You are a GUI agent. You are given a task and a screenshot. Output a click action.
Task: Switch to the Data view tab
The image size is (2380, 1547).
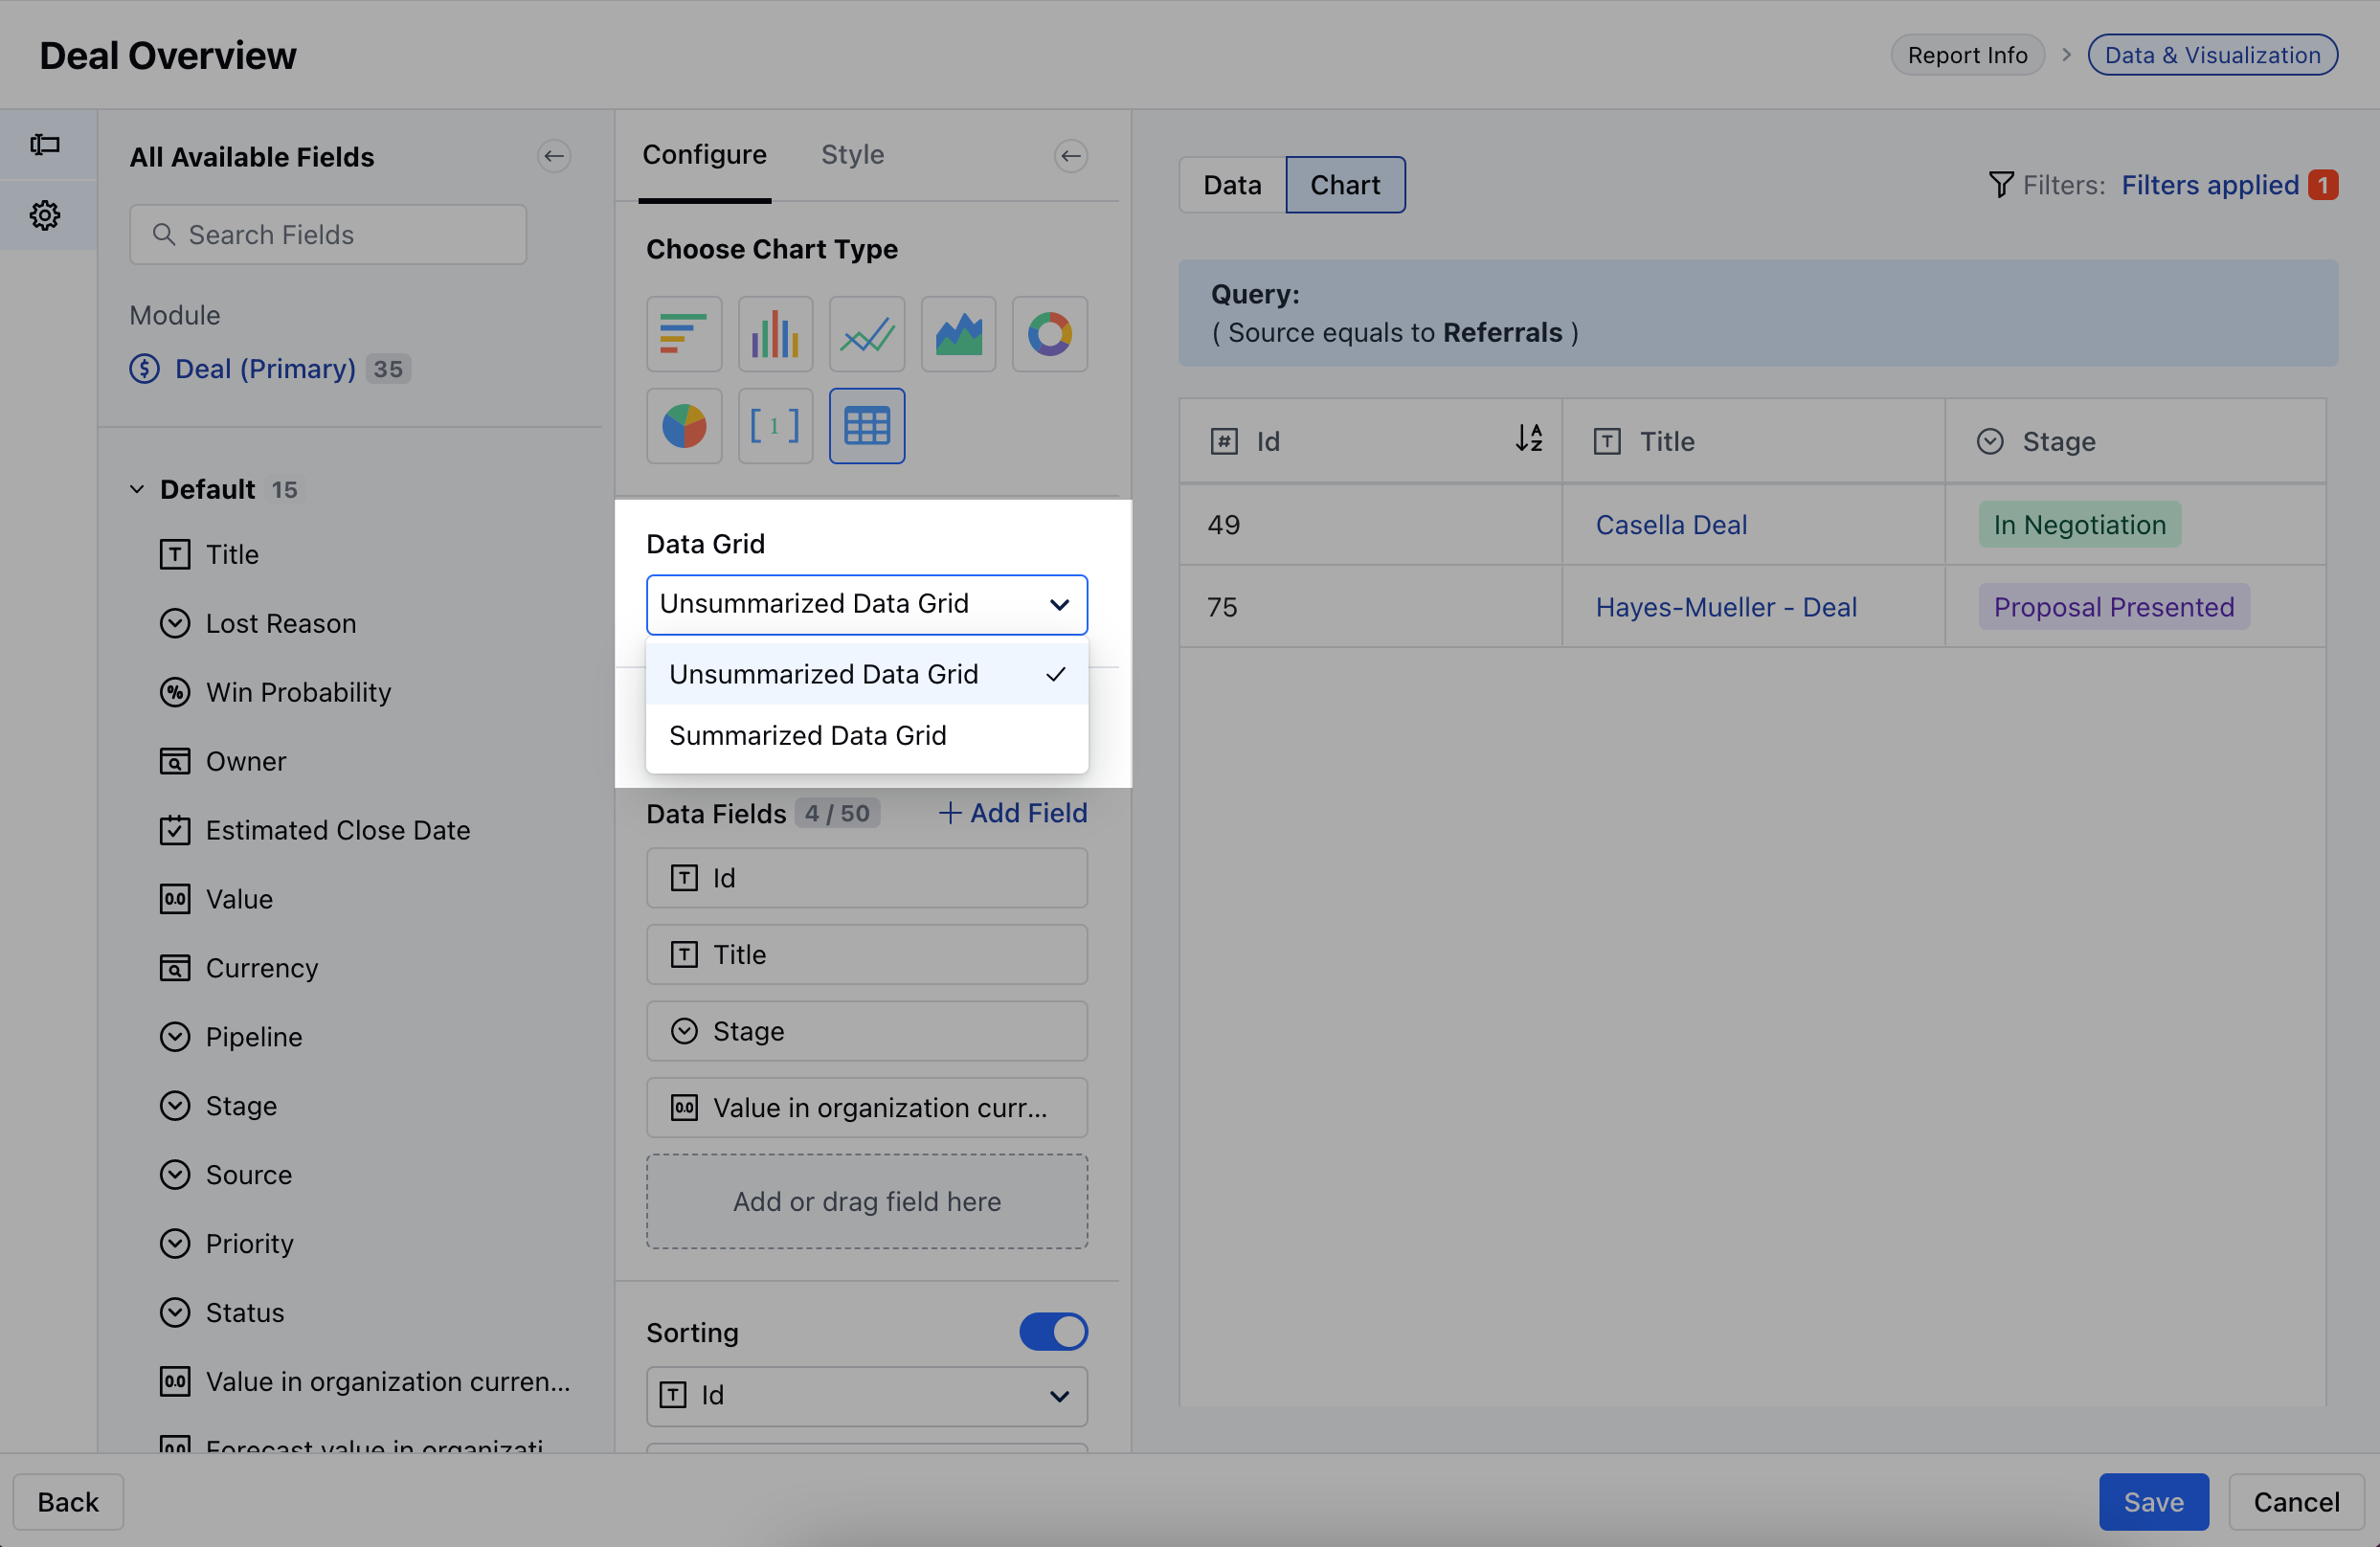tap(1232, 185)
